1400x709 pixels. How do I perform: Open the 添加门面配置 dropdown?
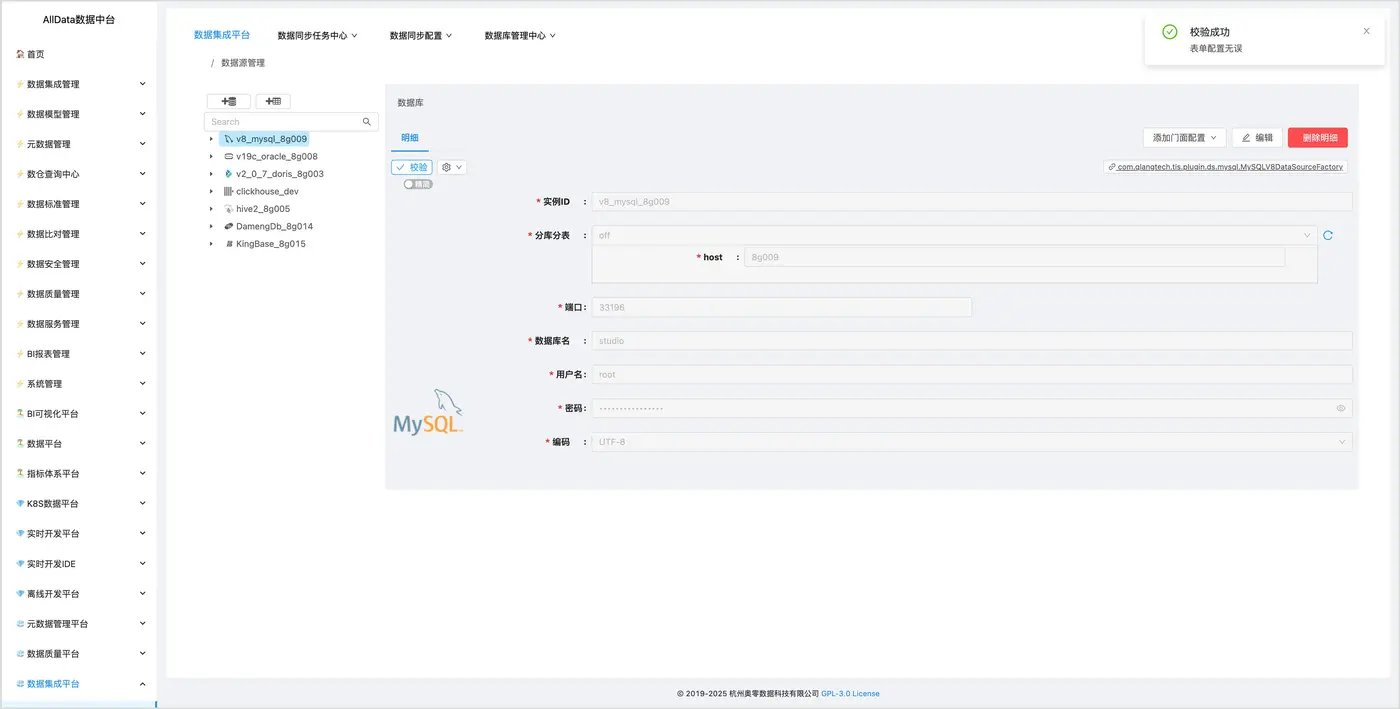1184,138
